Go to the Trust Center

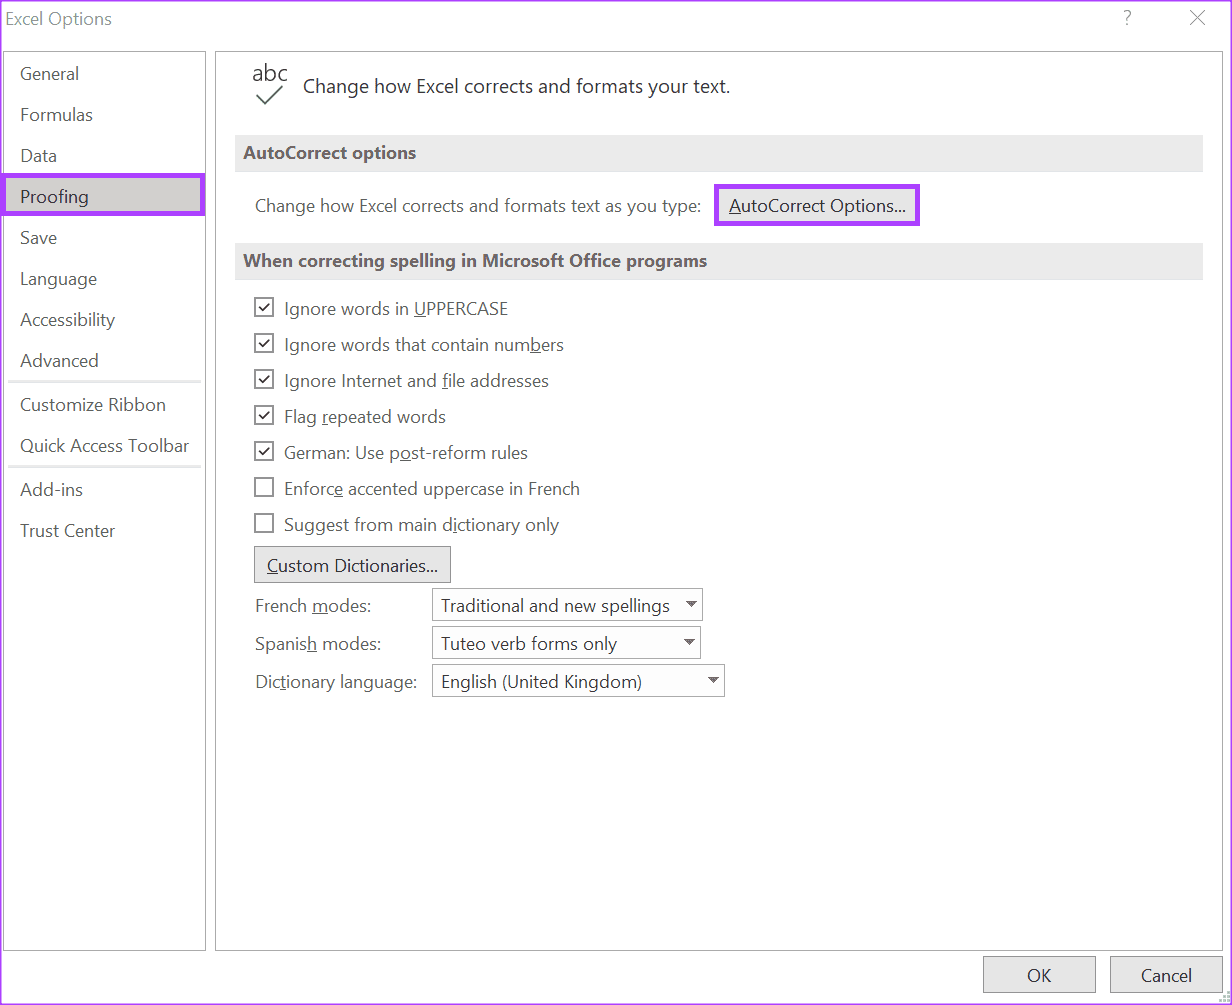[x=104, y=531]
